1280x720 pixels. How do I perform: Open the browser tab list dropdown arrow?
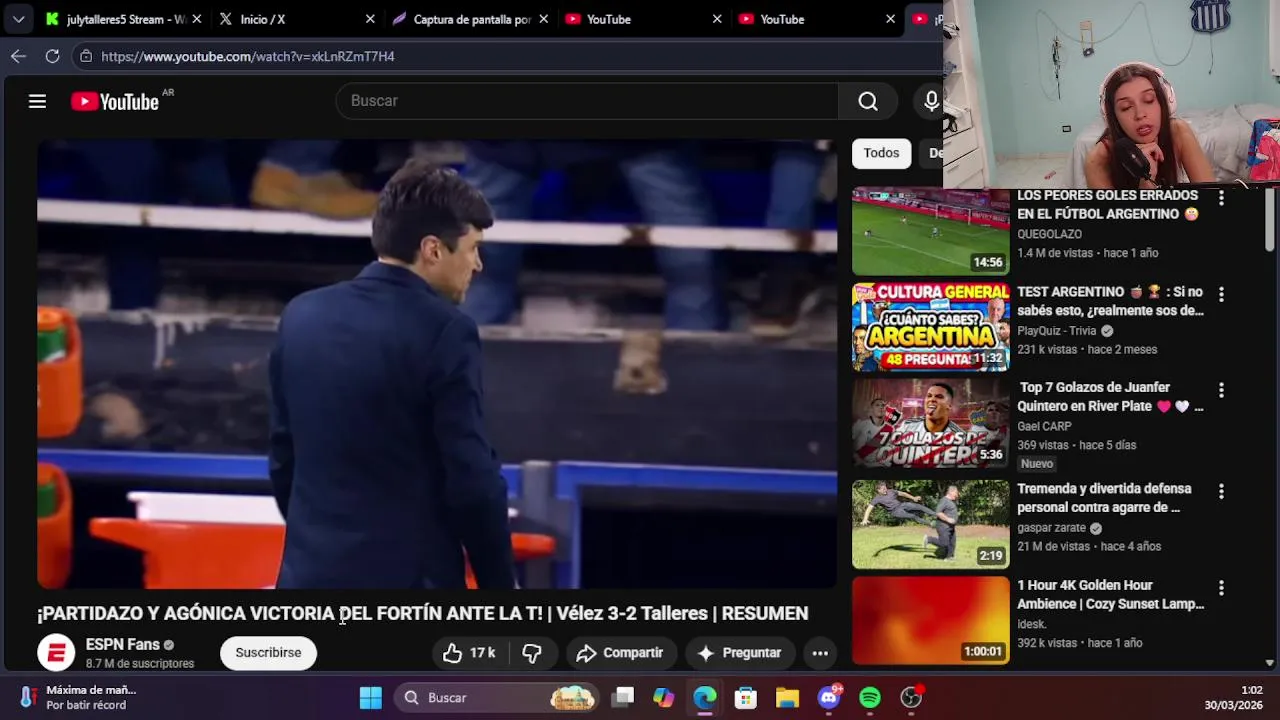[18, 19]
